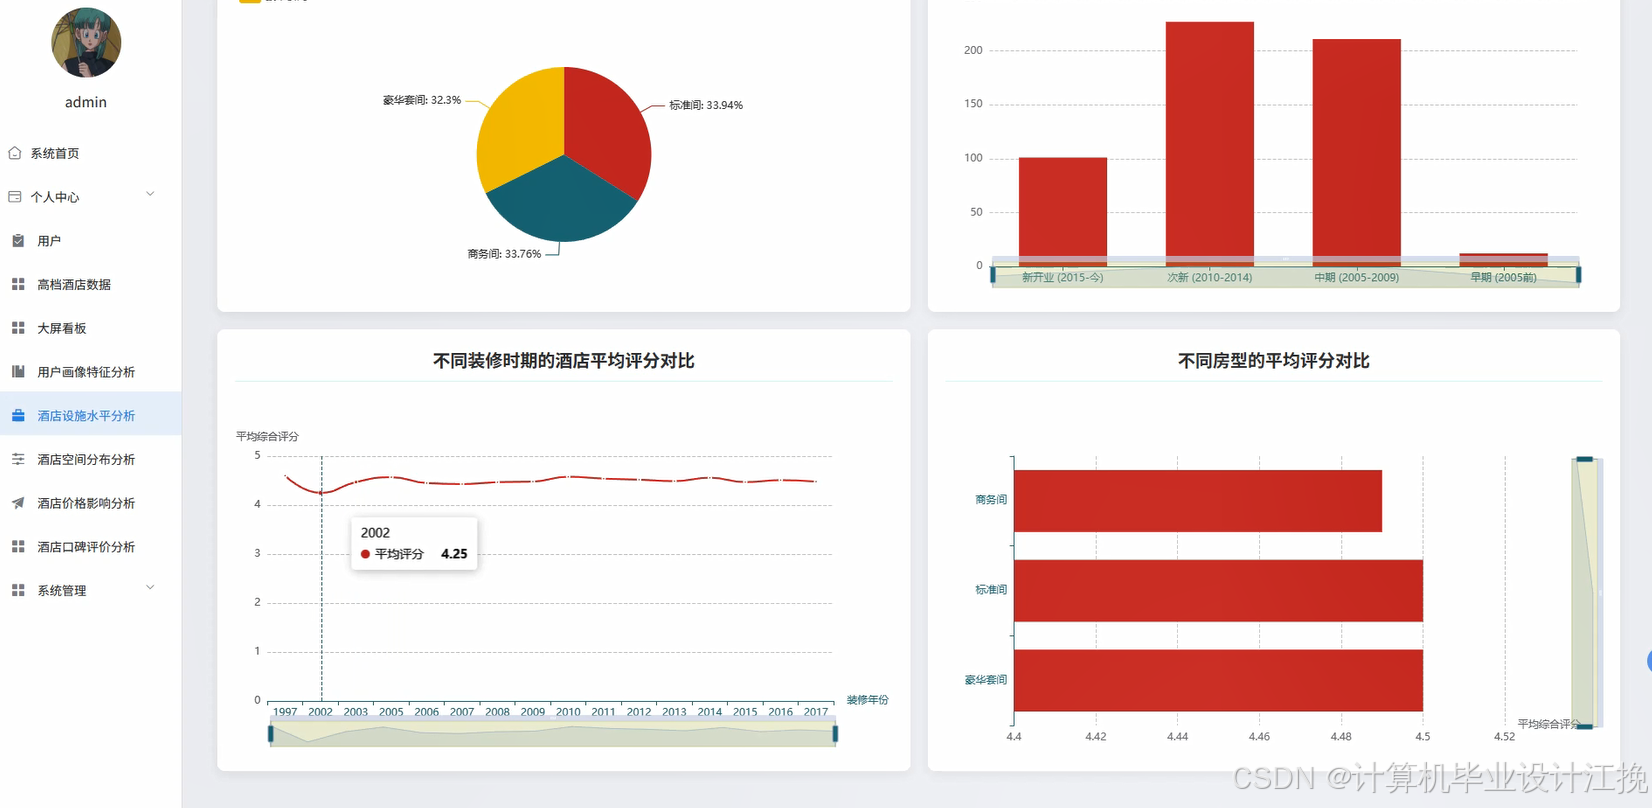
Task: Click the 用户画像特征分析 chart icon
Action: point(18,372)
